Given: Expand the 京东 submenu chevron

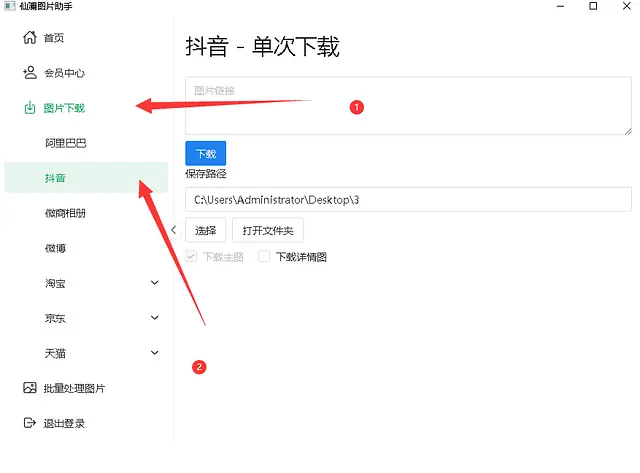Looking at the screenshot, I should (155, 318).
